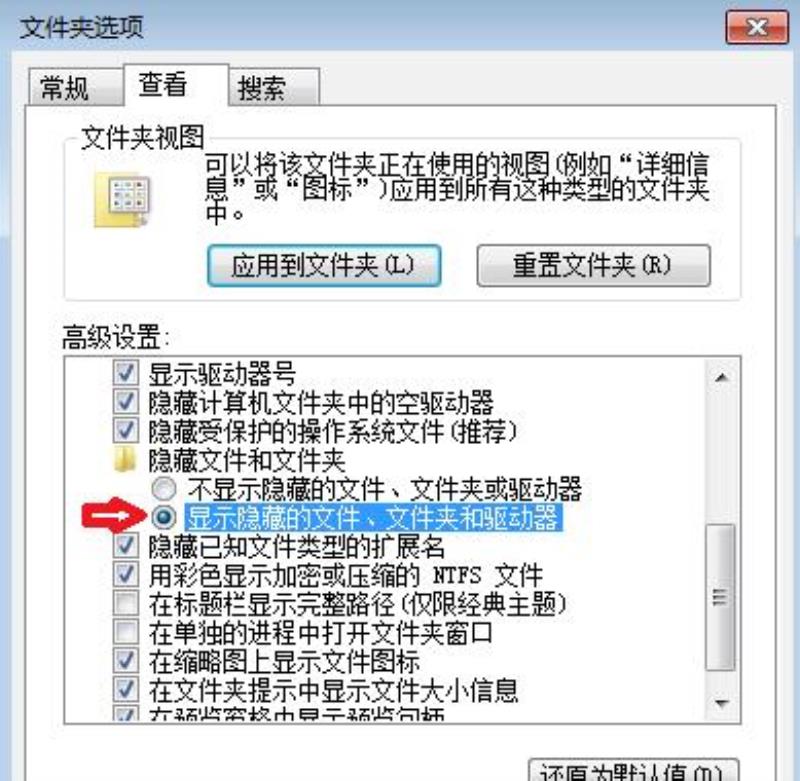Toggle 显示驱动器号 checkbox
Viewport: 800px width, 781px height.
point(125,373)
